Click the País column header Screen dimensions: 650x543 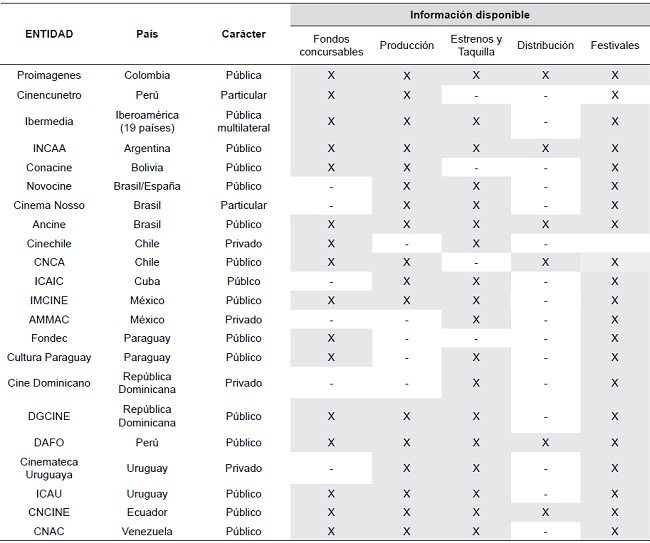click(x=147, y=34)
